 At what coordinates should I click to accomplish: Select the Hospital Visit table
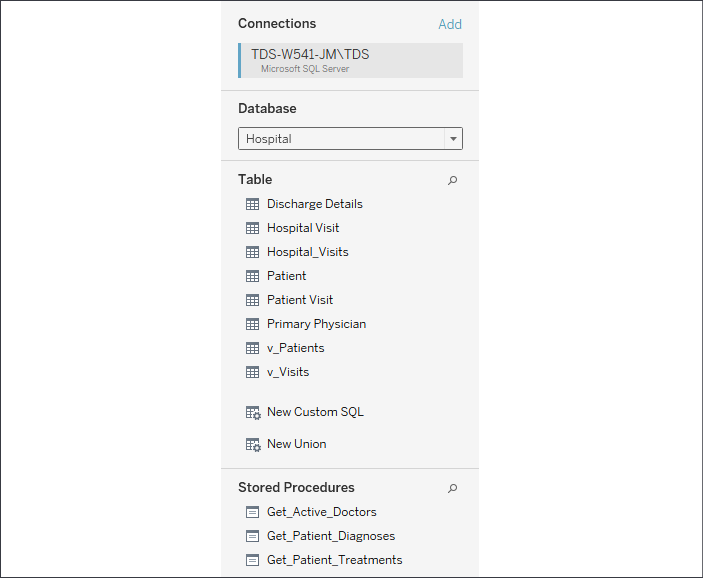tap(303, 228)
